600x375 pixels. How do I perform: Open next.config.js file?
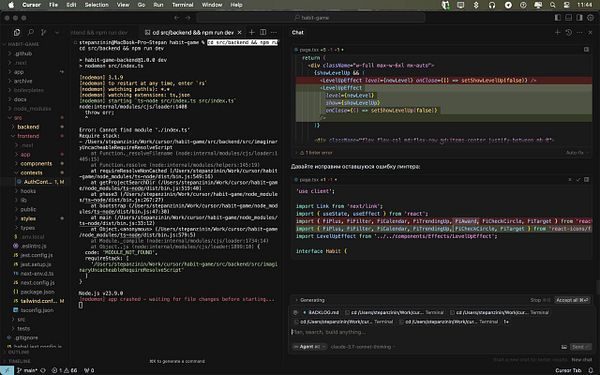pos(37,282)
